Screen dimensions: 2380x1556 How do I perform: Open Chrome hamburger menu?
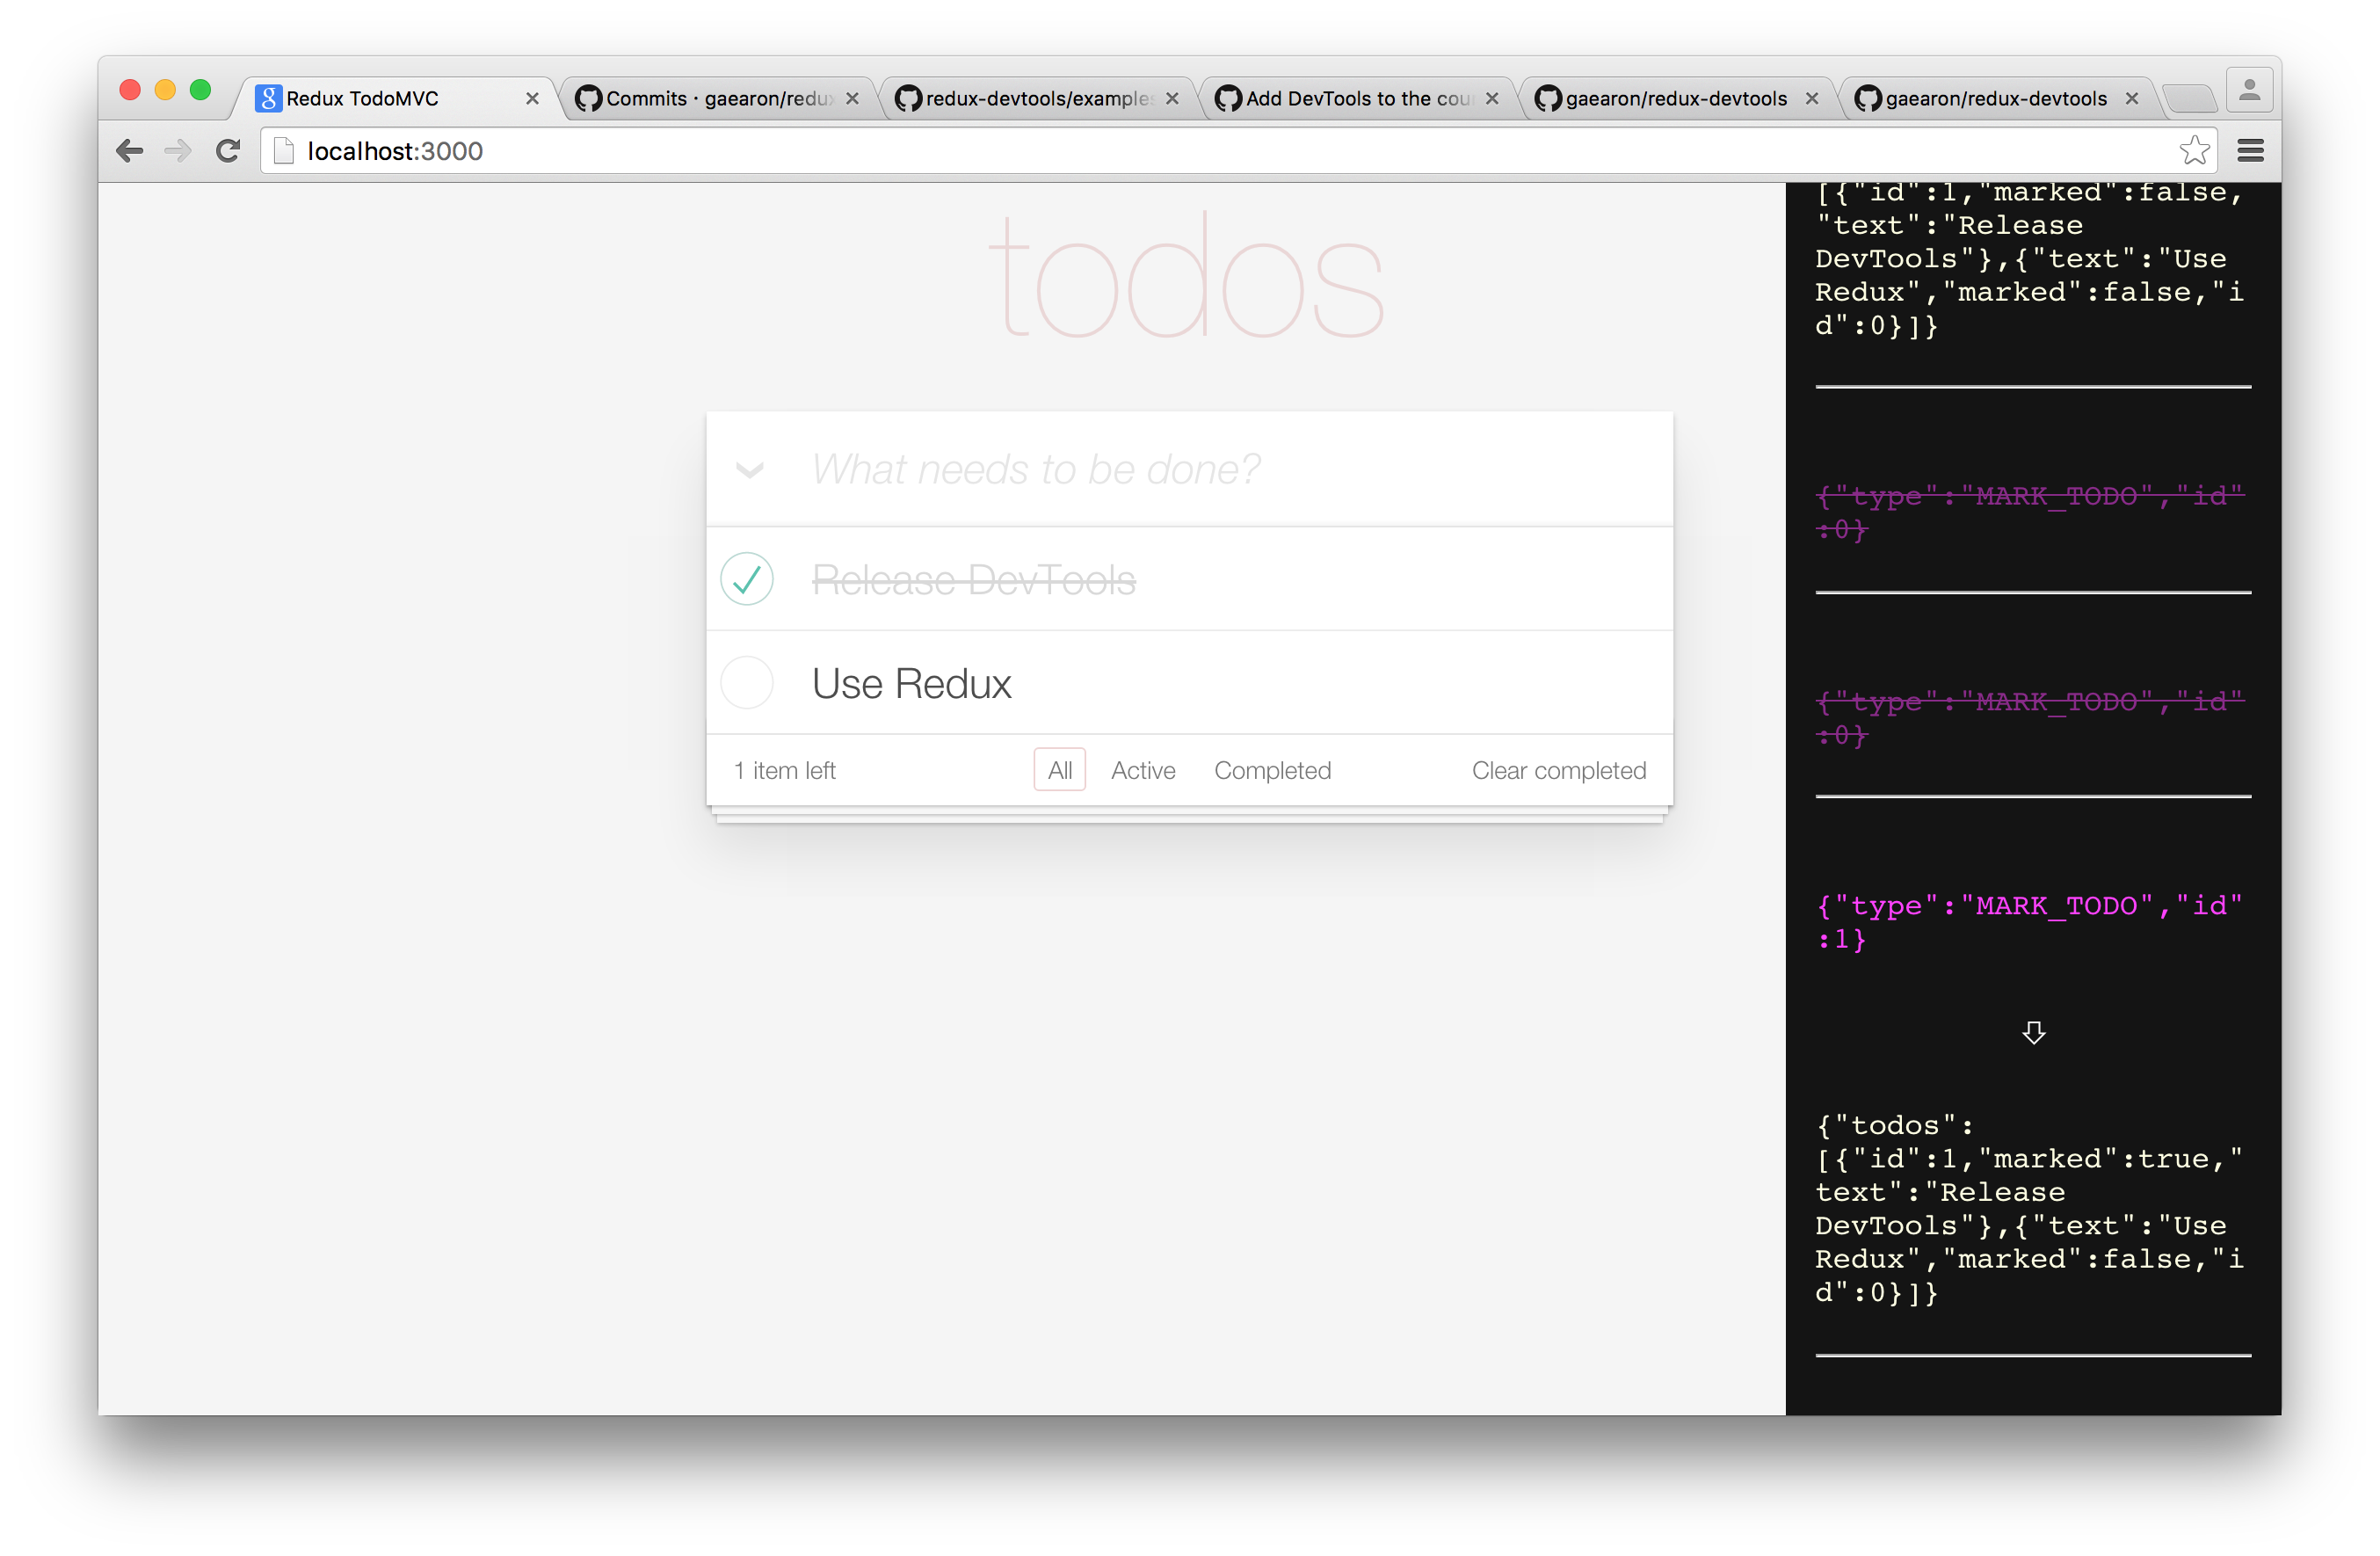click(x=2250, y=151)
